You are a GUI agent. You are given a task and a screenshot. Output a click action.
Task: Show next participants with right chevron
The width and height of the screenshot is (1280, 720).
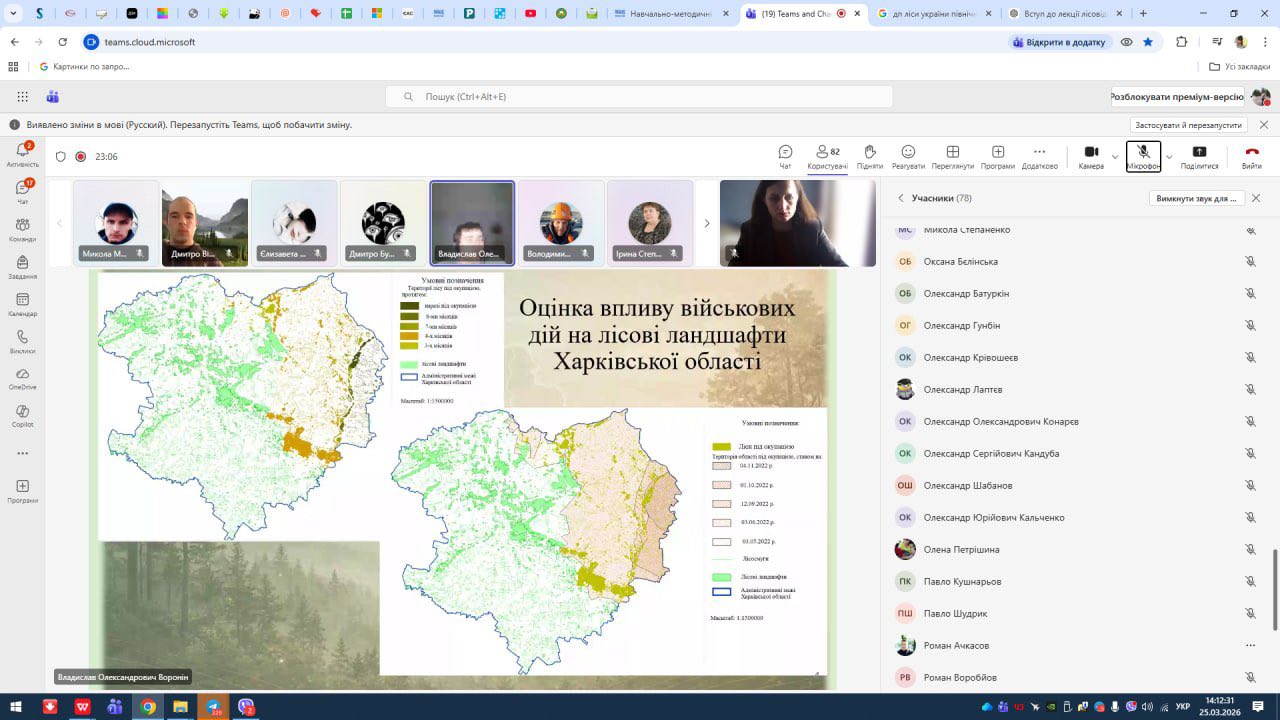[x=707, y=223]
